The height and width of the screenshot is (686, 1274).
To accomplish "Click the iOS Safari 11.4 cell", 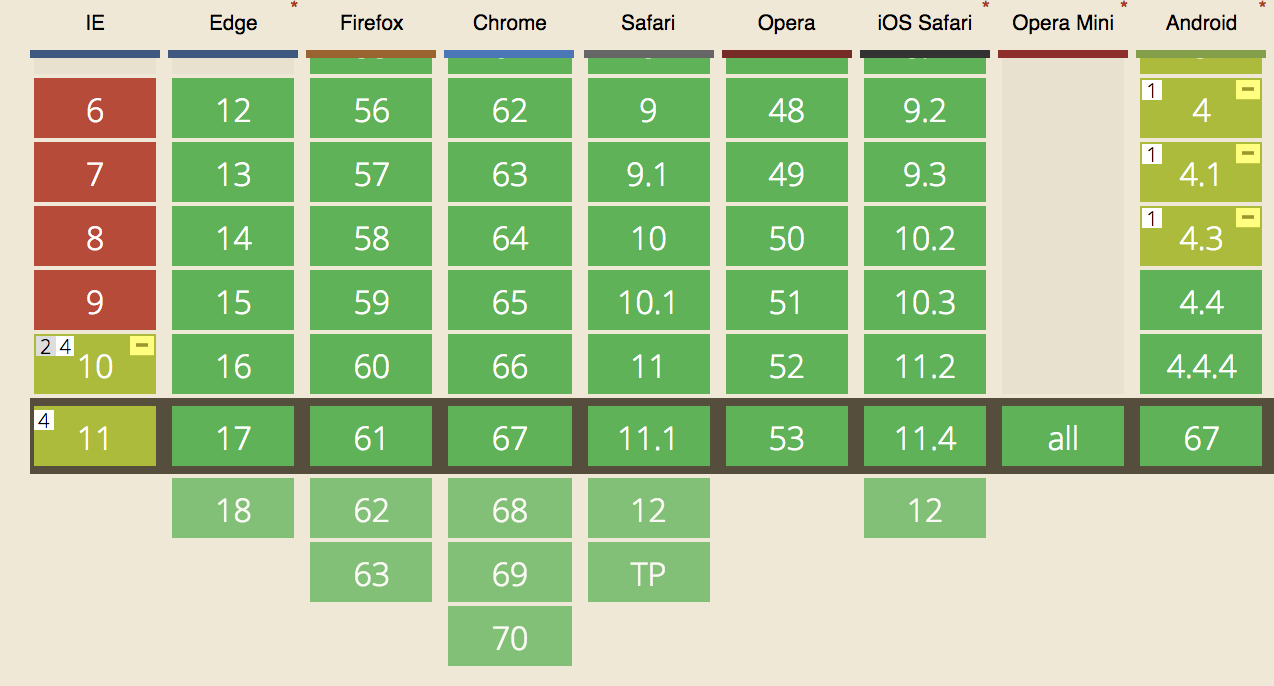I will point(925,437).
